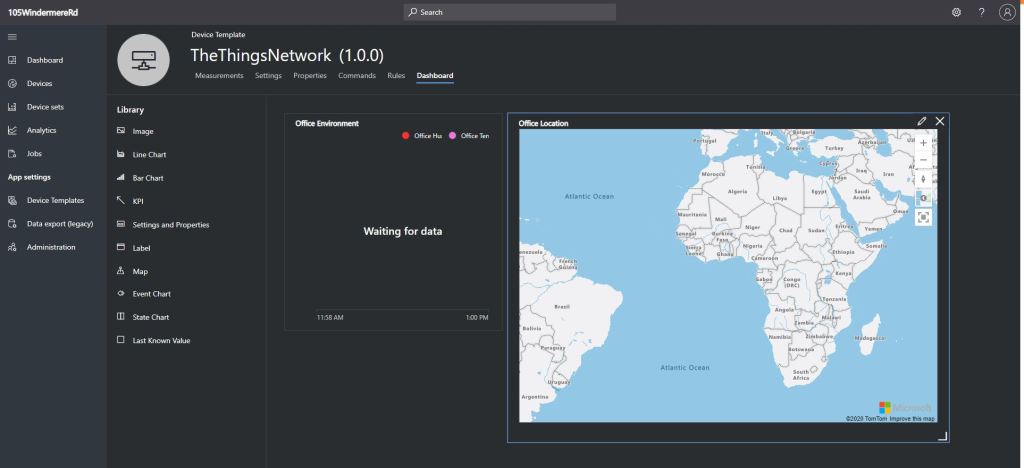The width and height of the screenshot is (1024, 468).
Task: Toggle the map fullscreen view
Action: 923,216
